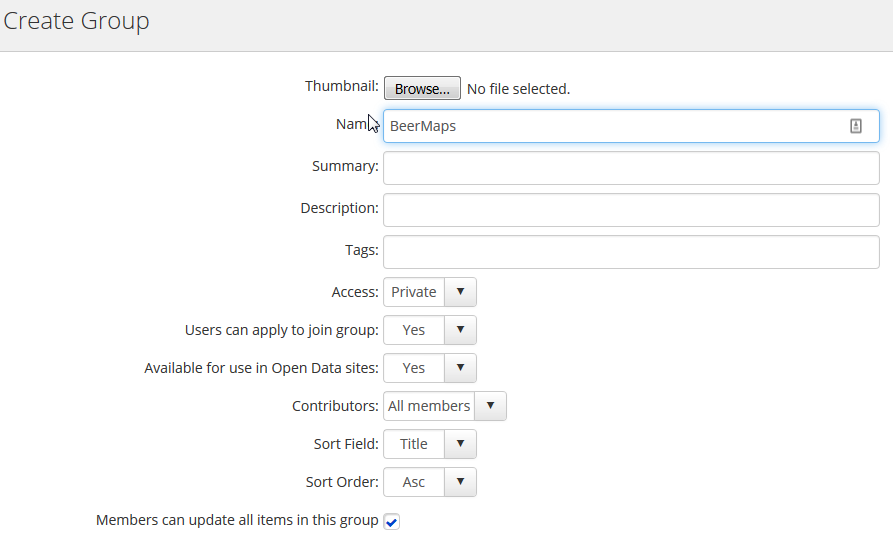Viewport: 893px width, 545px height.
Task: Select the Tags input box
Action: click(x=631, y=252)
